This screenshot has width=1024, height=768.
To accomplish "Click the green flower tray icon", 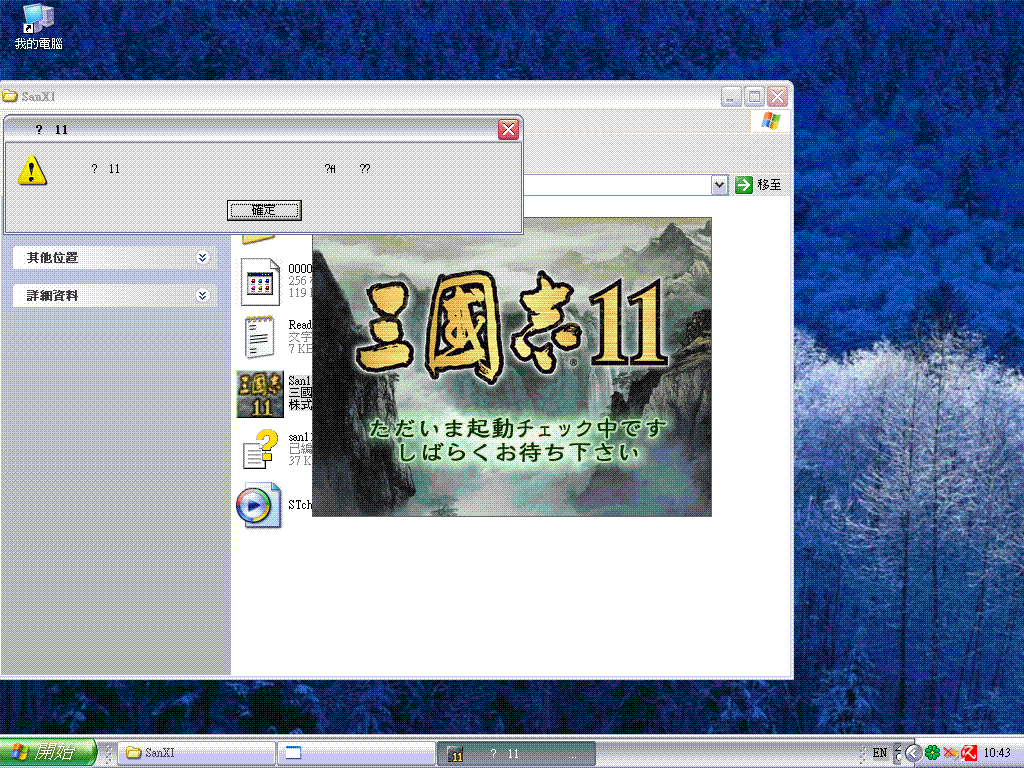I will coord(933,753).
